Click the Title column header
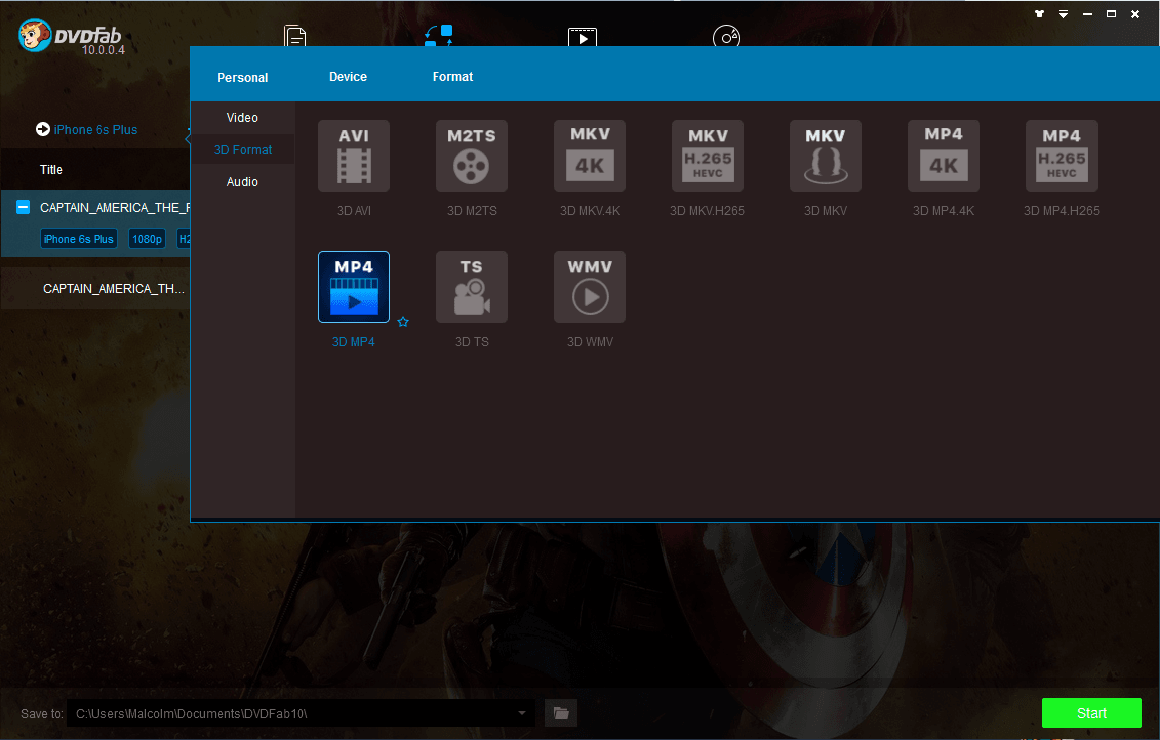The width and height of the screenshot is (1160, 740). (51, 169)
